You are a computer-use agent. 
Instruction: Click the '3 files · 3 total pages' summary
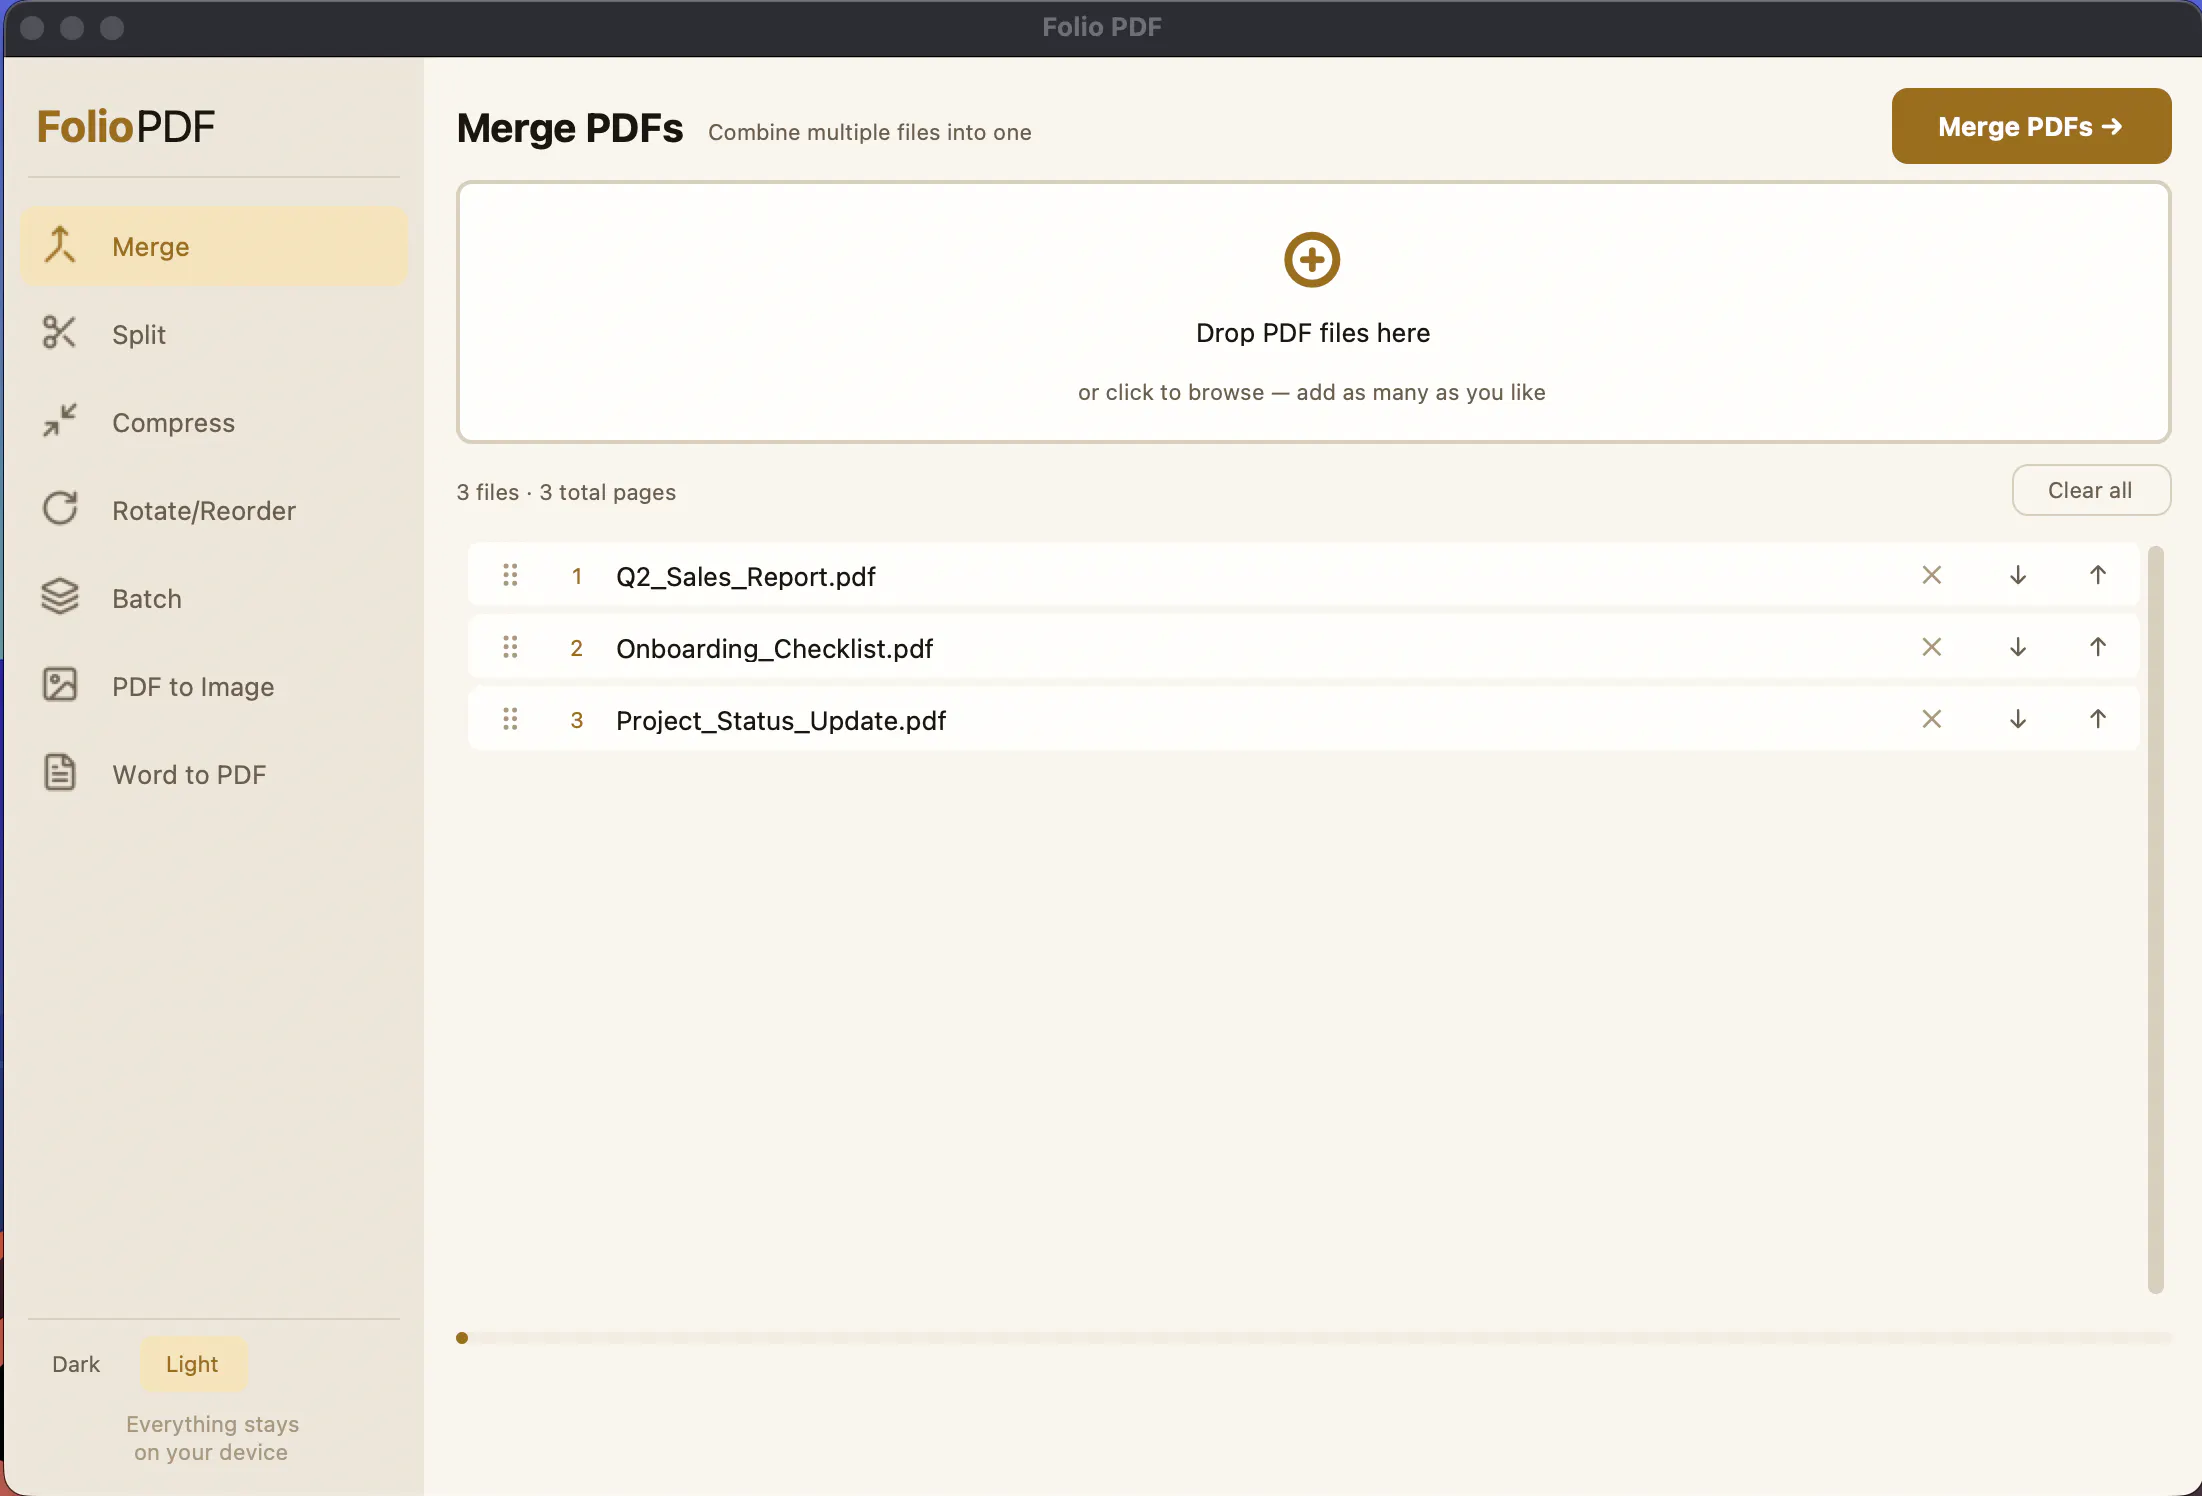[x=566, y=492]
